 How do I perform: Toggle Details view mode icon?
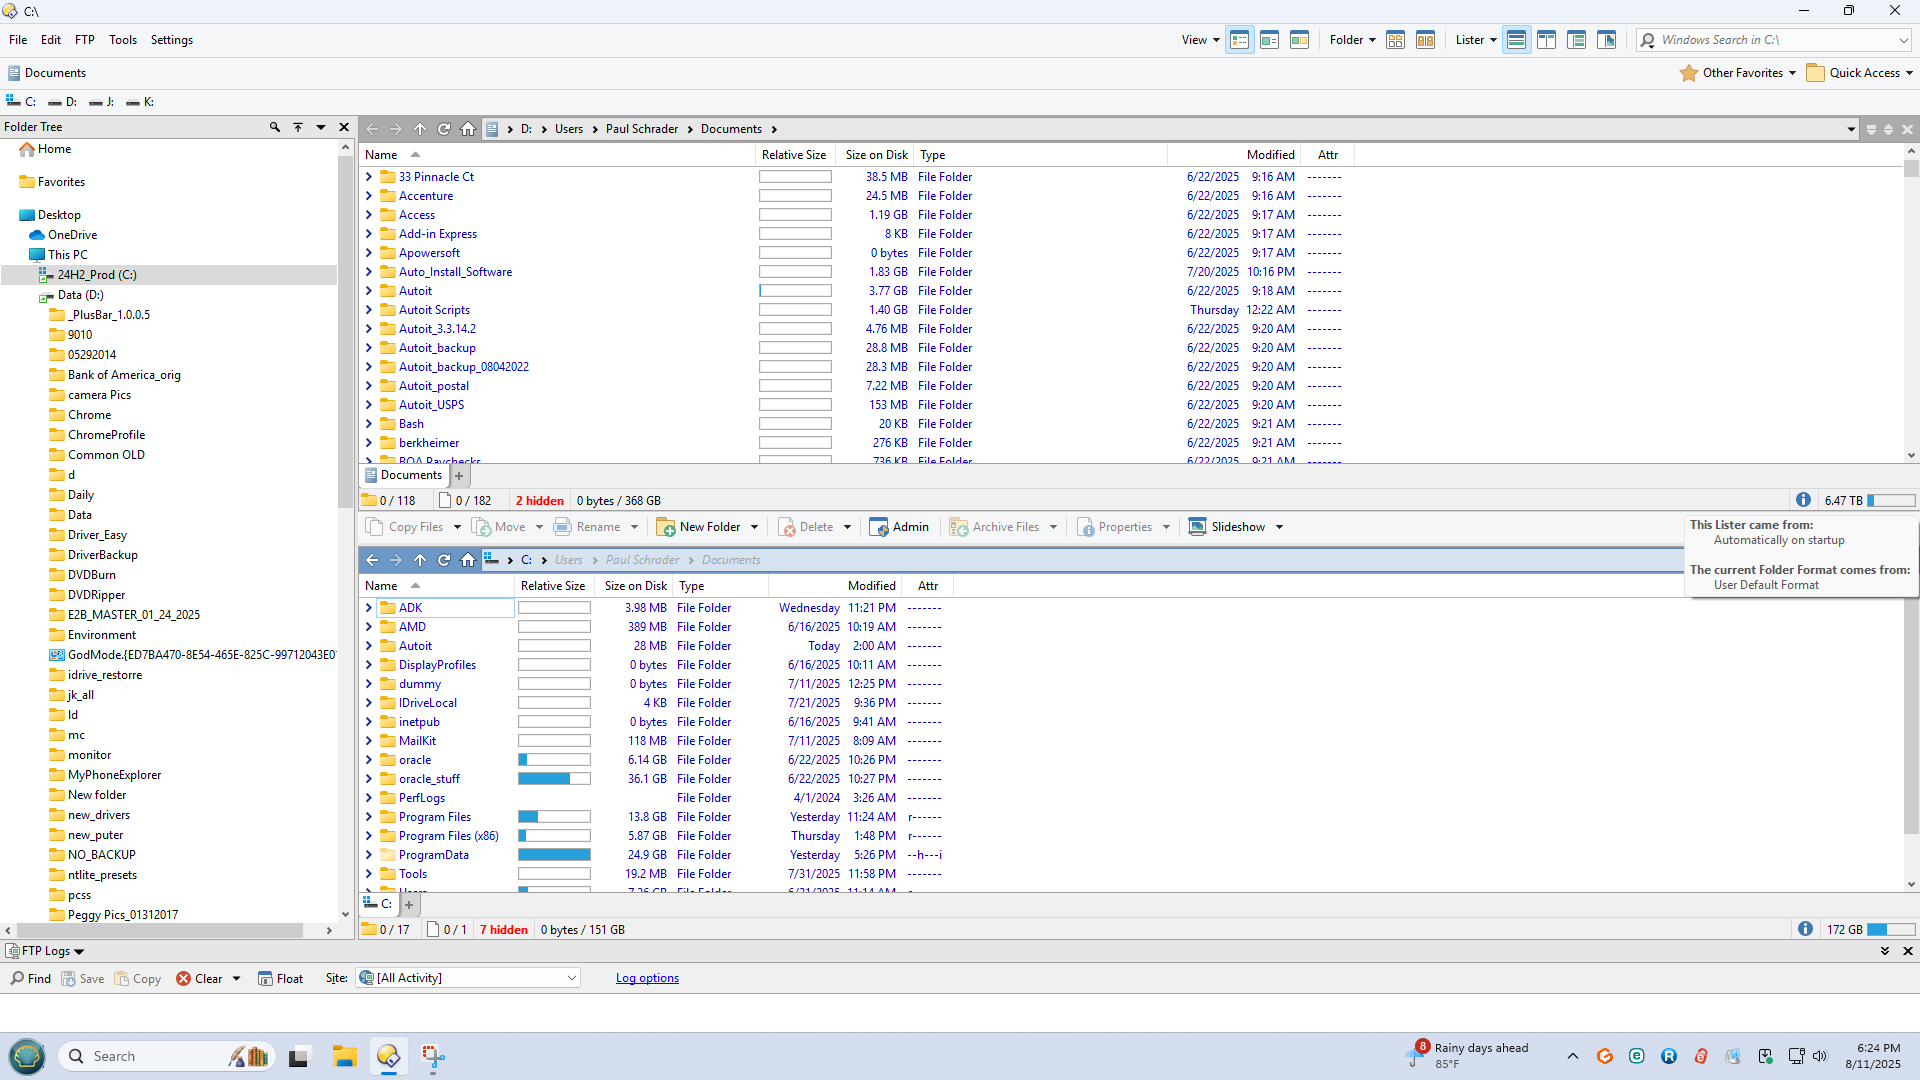[1239, 40]
